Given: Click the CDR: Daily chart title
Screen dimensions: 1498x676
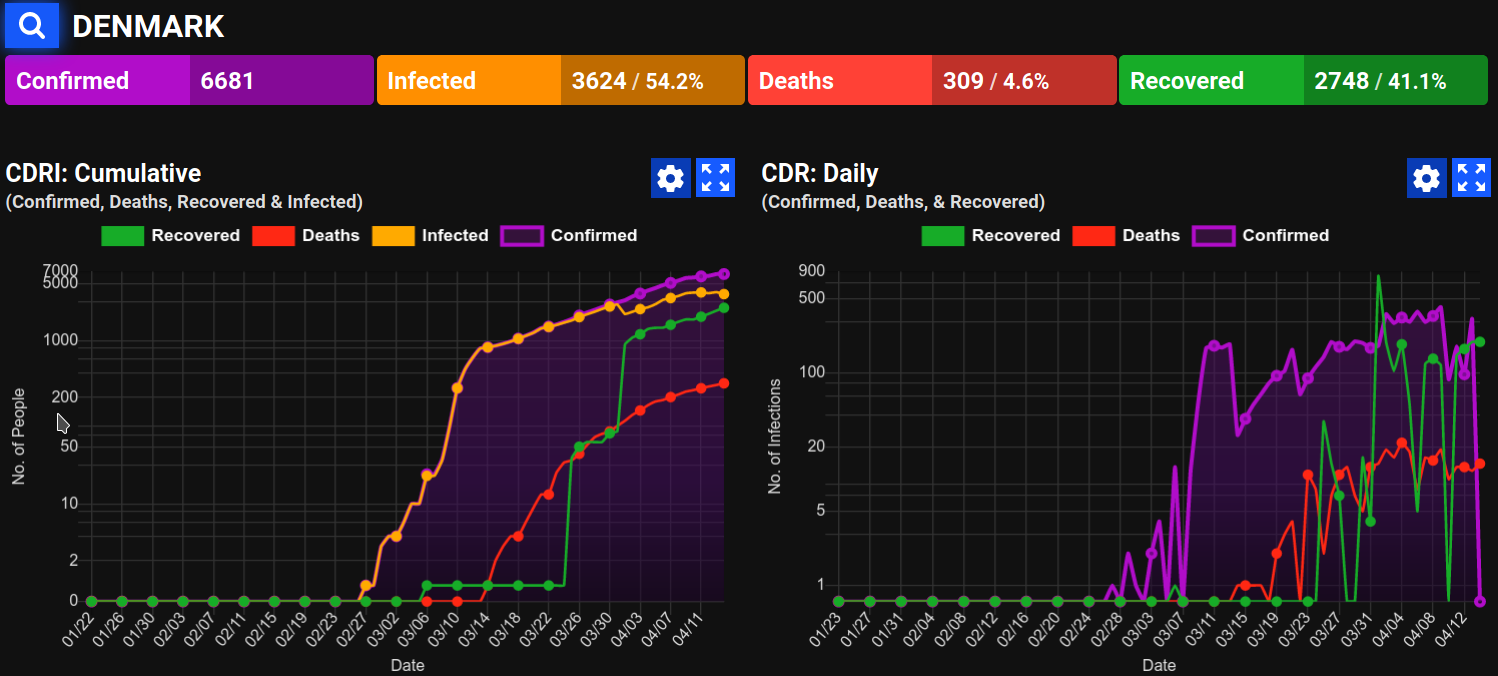Looking at the screenshot, I should click(x=820, y=173).
